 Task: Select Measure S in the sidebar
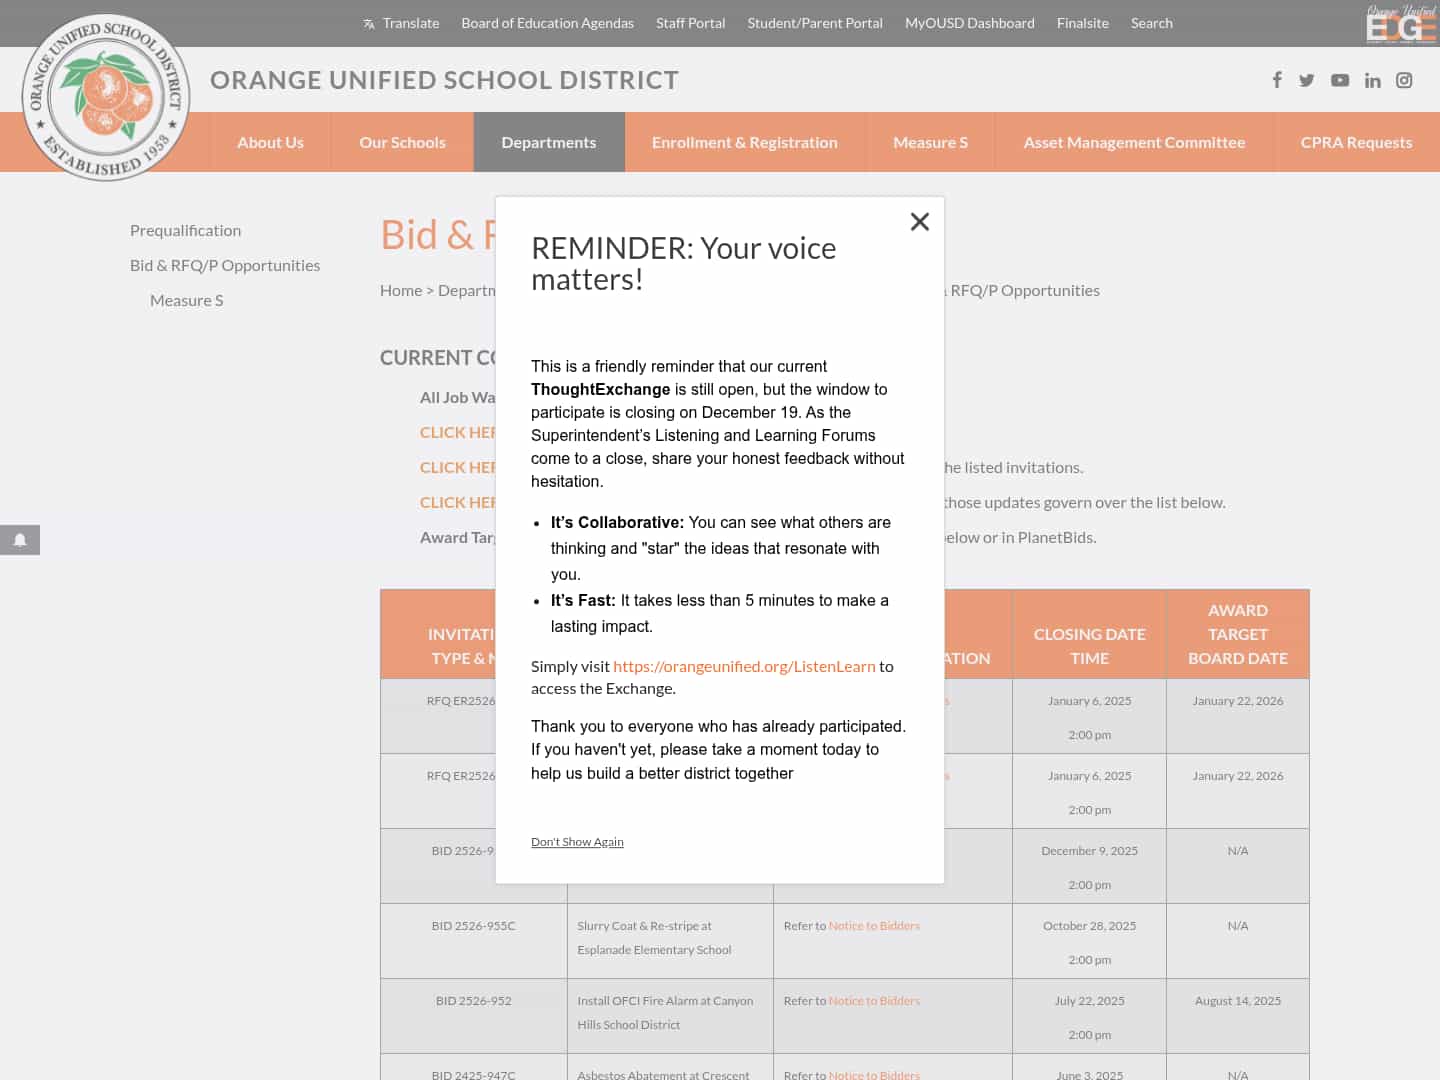pyautogui.click(x=186, y=299)
